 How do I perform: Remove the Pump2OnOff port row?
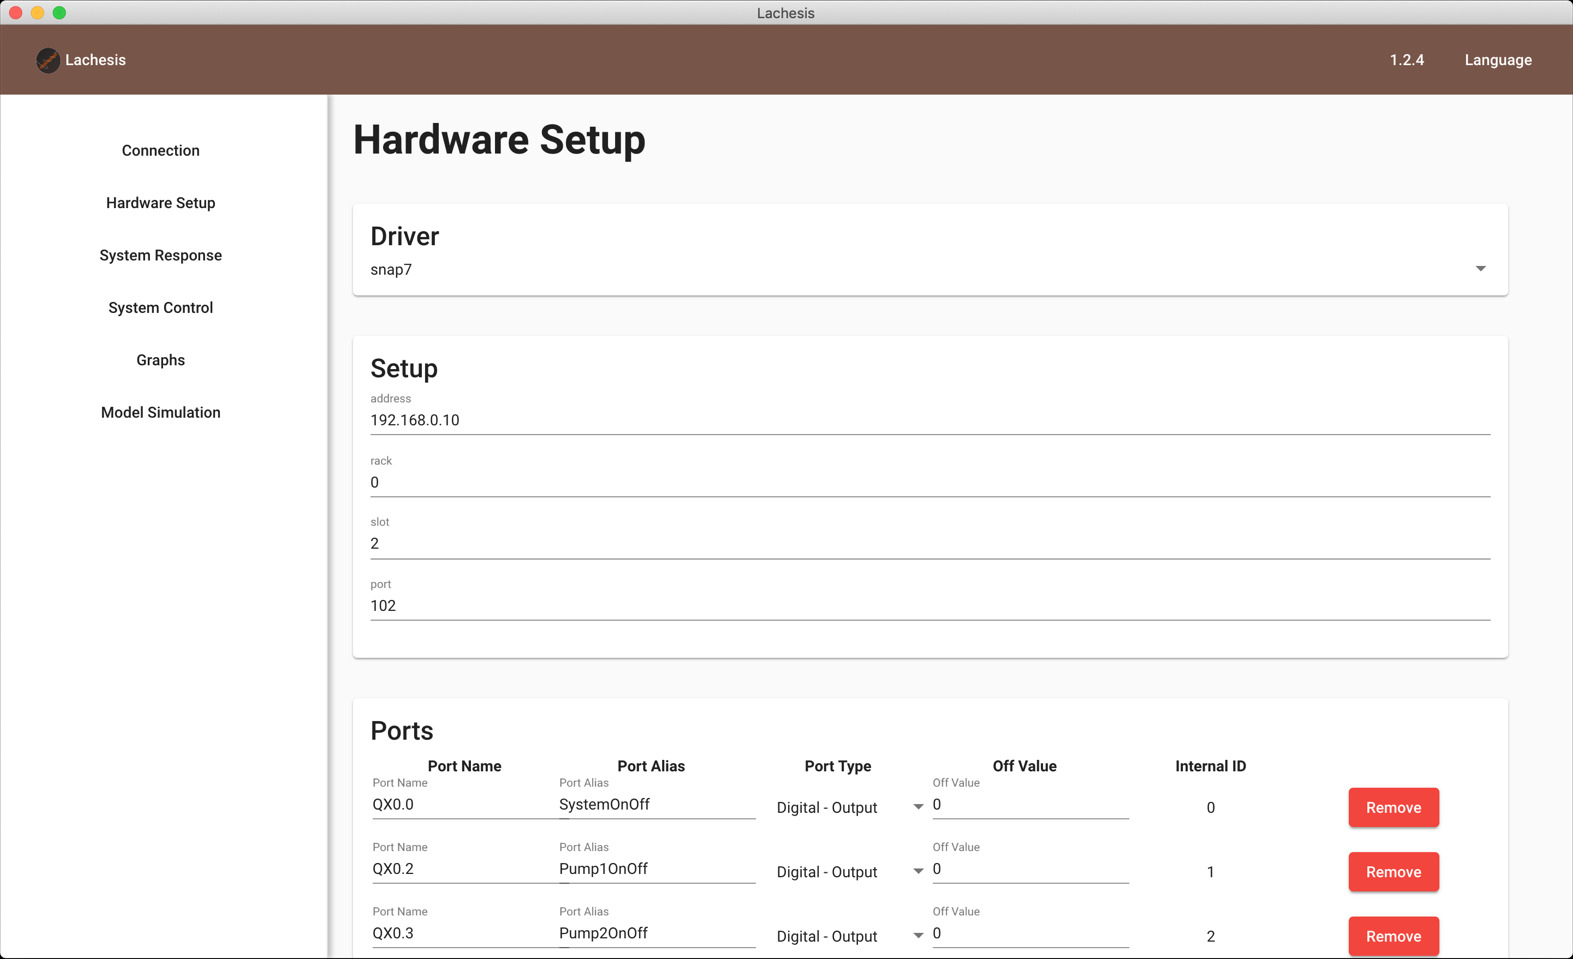click(1393, 936)
